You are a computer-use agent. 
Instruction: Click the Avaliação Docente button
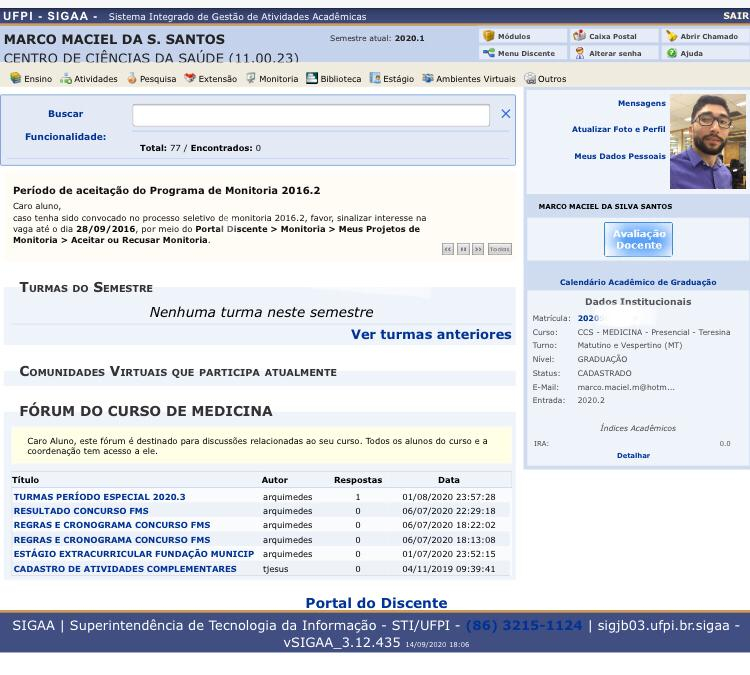(638, 239)
